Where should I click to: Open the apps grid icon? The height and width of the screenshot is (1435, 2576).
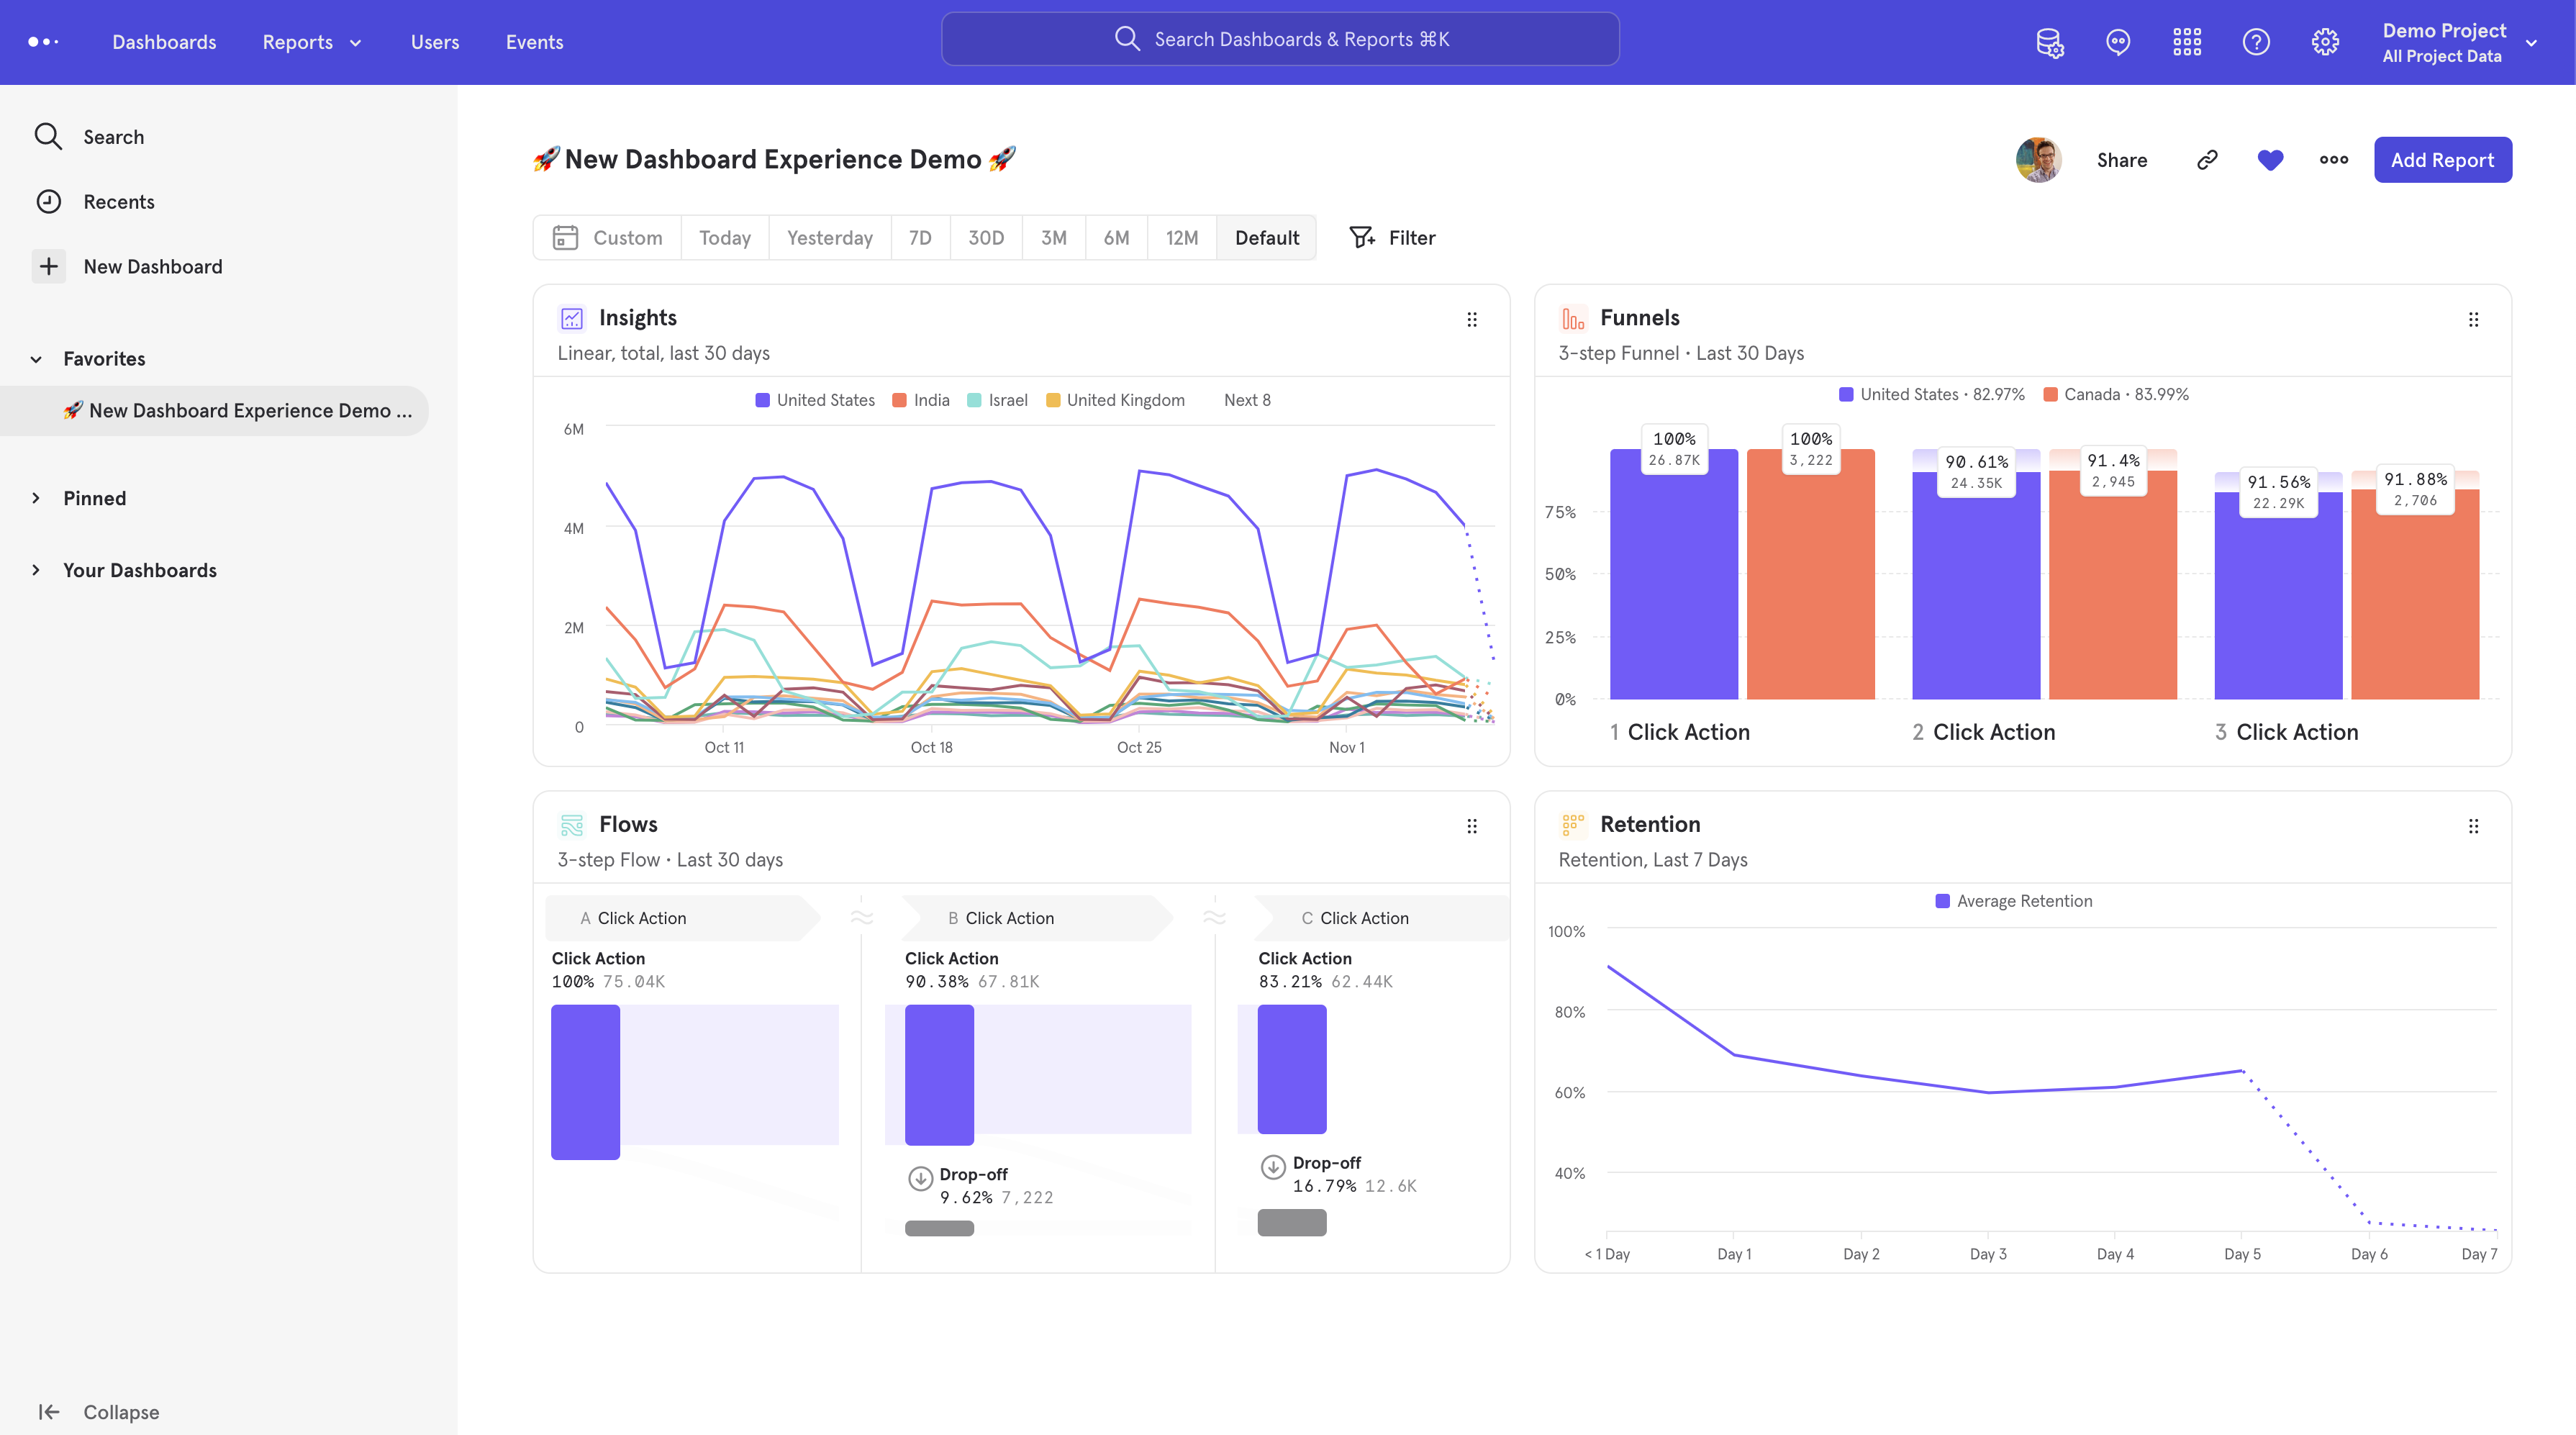click(2187, 42)
